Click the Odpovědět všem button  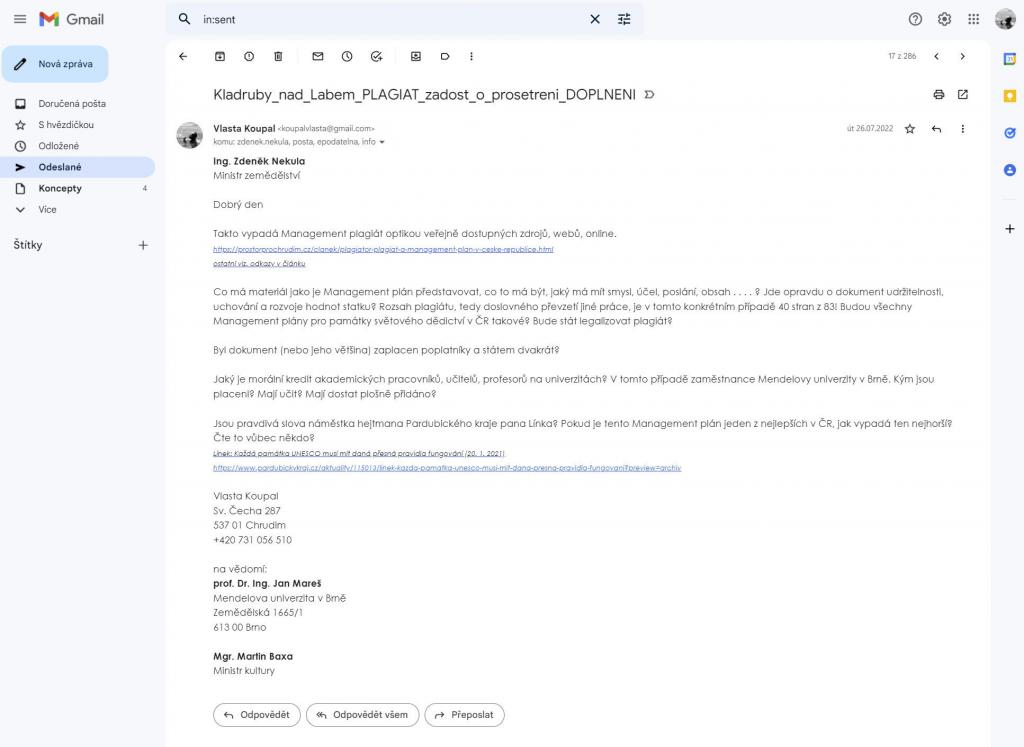point(361,715)
